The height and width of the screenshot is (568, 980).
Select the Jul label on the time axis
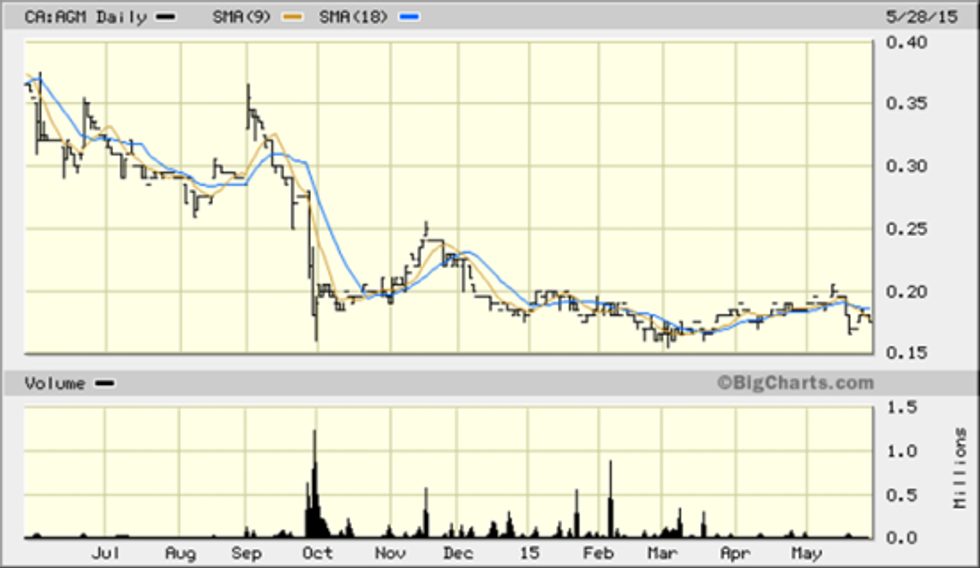click(x=106, y=553)
